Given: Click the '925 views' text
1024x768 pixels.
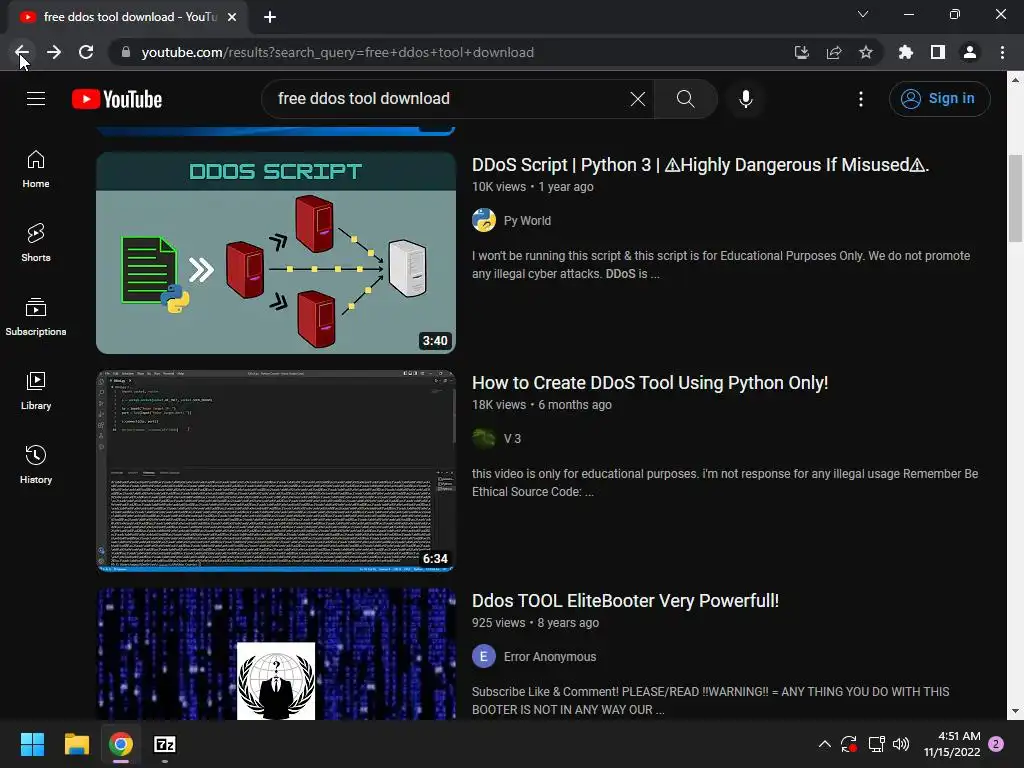Looking at the screenshot, I should pos(498,623).
